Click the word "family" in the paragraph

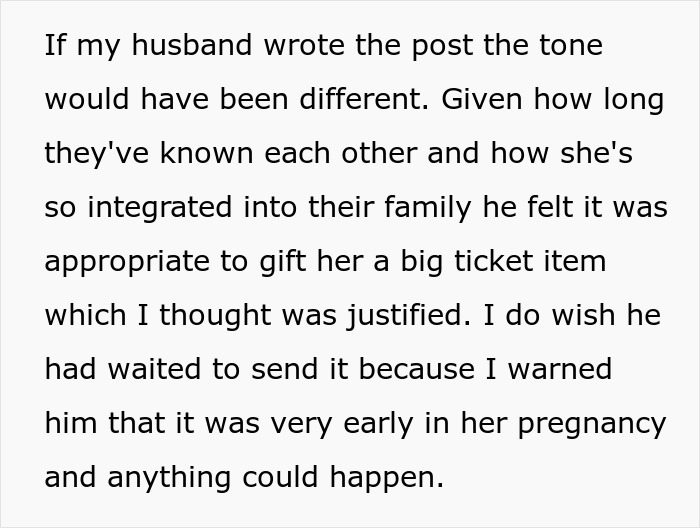428,208
